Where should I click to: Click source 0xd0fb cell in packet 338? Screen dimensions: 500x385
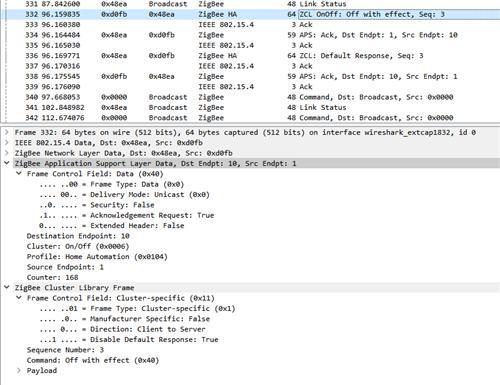114,76
